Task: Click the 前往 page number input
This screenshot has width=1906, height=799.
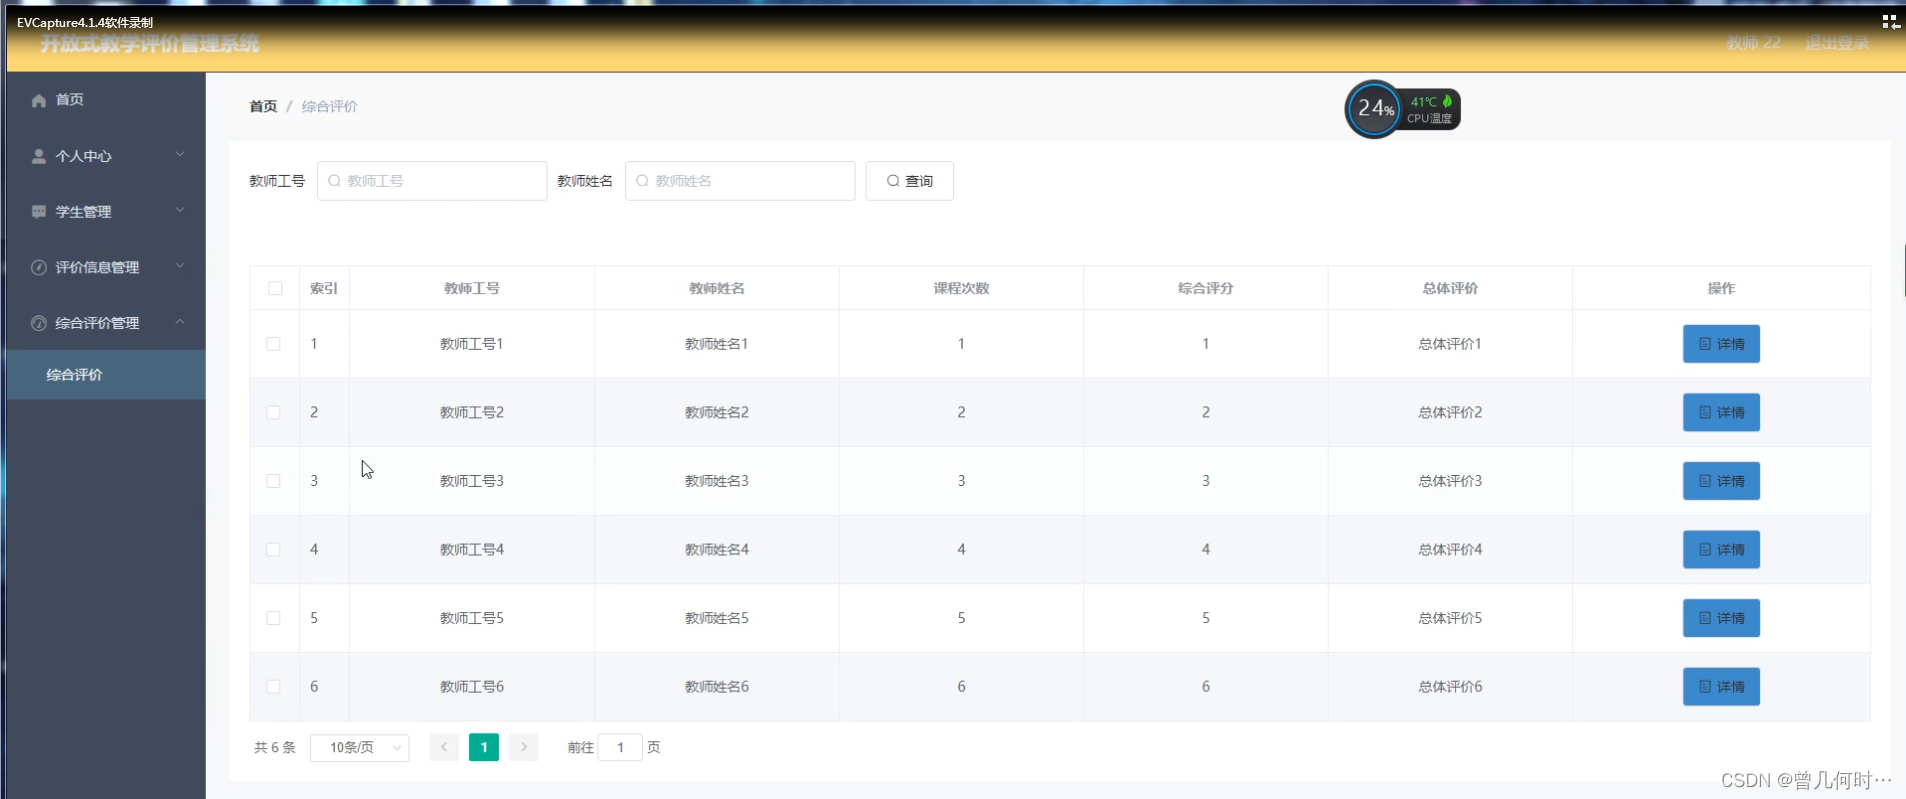Action: (x=620, y=747)
